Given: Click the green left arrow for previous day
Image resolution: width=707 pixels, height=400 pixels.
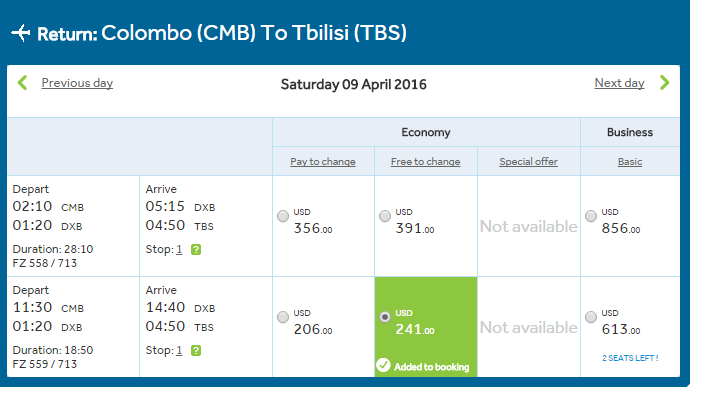Looking at the screenshot, I should [23, 83].
